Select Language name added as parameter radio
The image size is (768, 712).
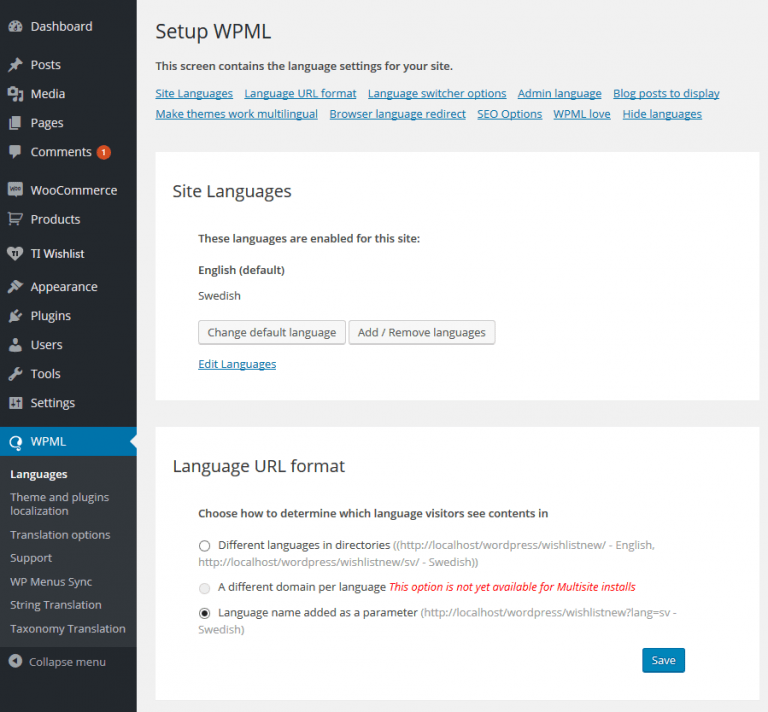pos(204,613)
